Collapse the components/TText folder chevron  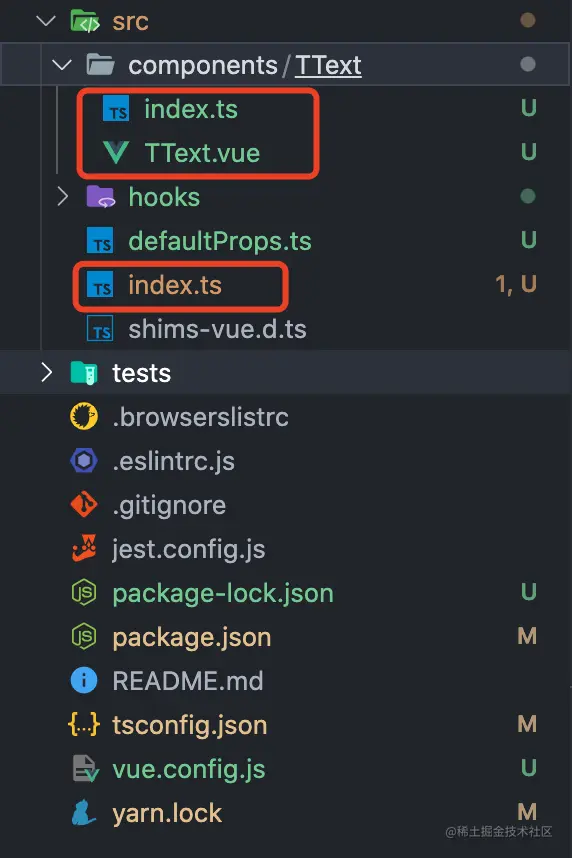tap(62, 65)
